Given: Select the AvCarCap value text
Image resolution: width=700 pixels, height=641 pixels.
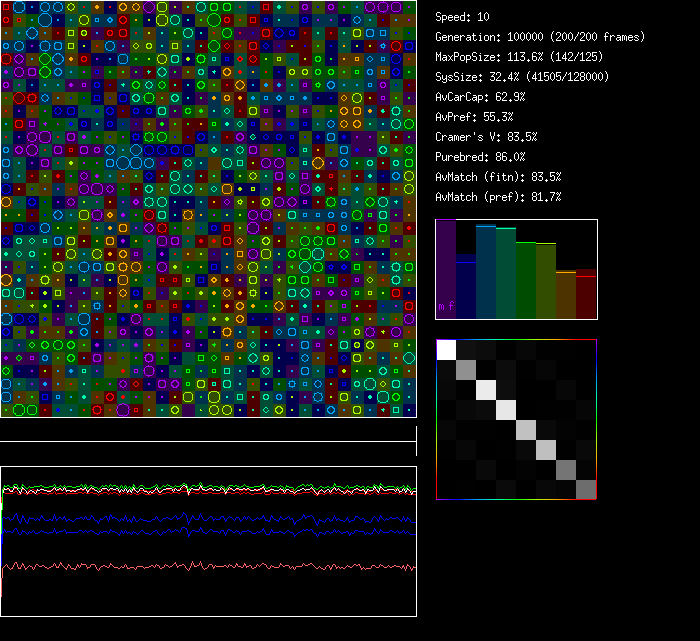Looking at the screenshot, I should pyautogui.click(x=480, y=97).
